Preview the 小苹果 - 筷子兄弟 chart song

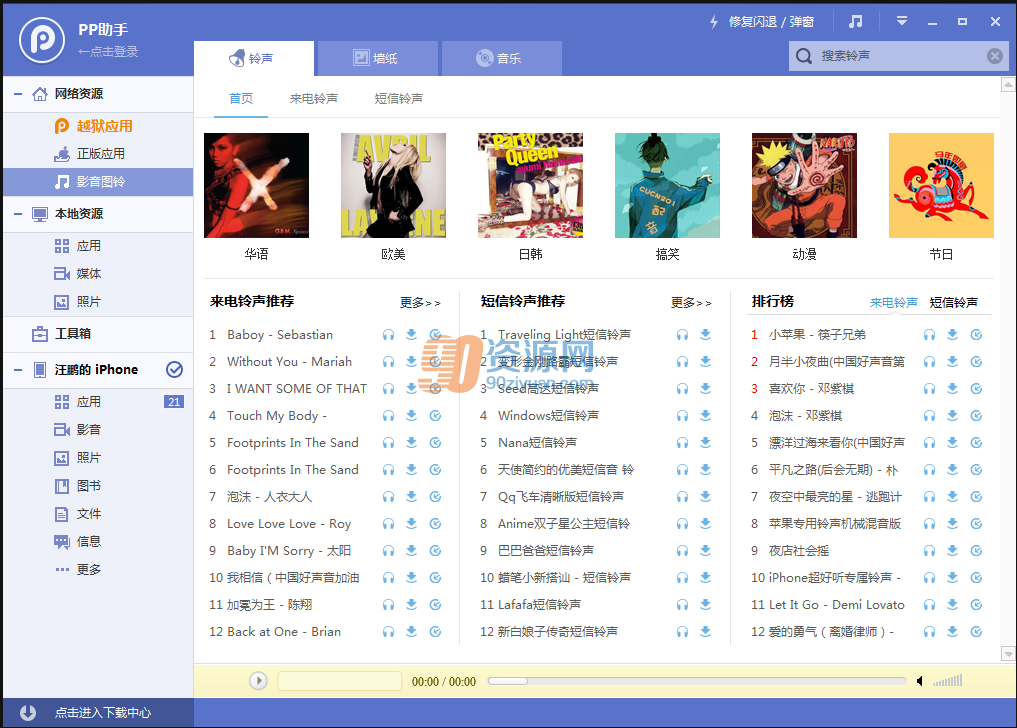pos(929,335)
